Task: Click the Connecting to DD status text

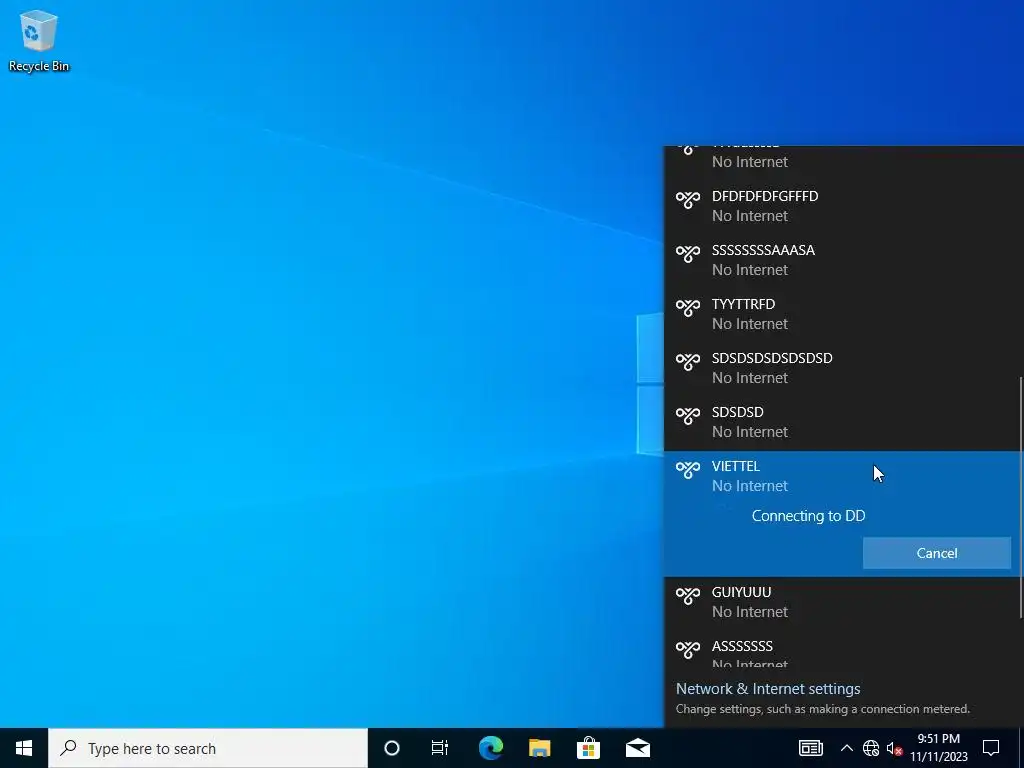Action: [x=808, y=516]
